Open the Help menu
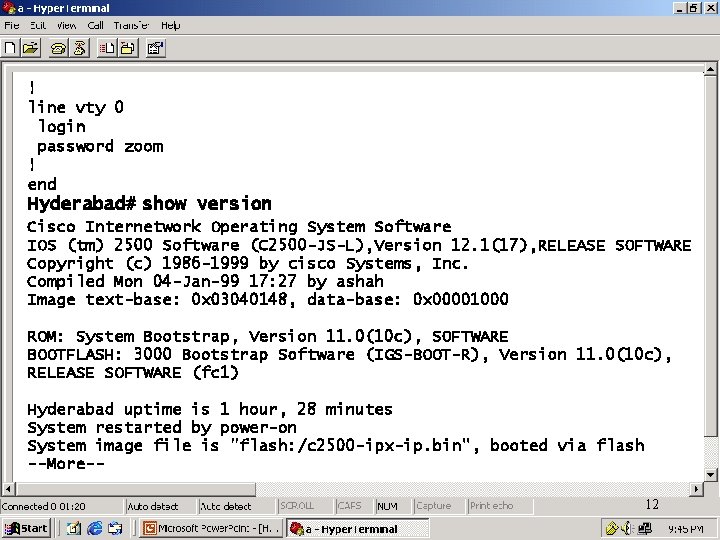Viewport: 720px width, 540px height. 170,25
